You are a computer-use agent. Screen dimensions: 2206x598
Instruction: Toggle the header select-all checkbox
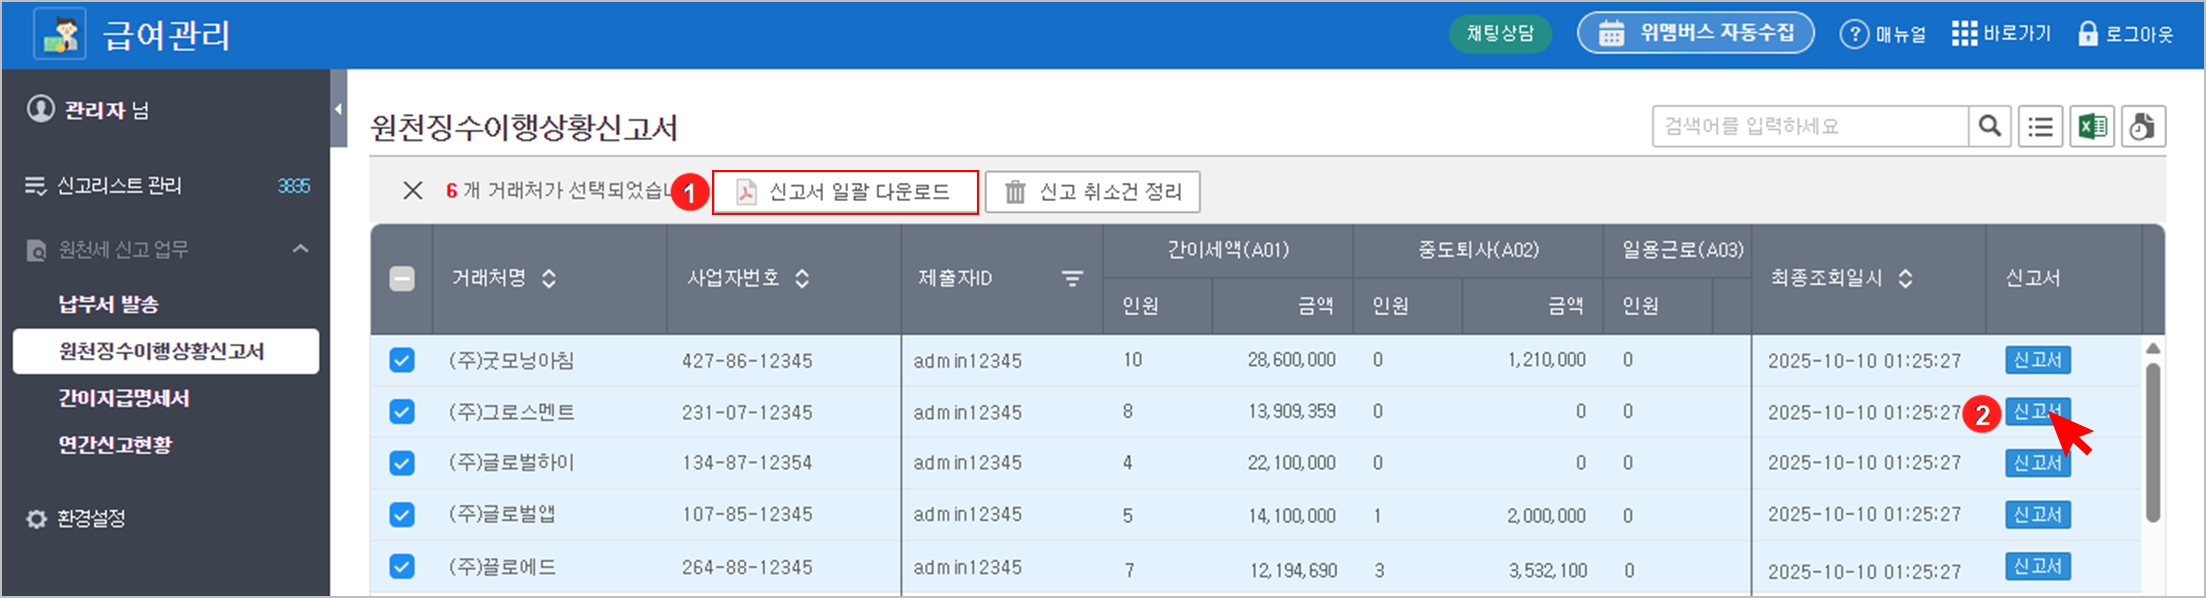pyautogui.click(x=402, y=279)
